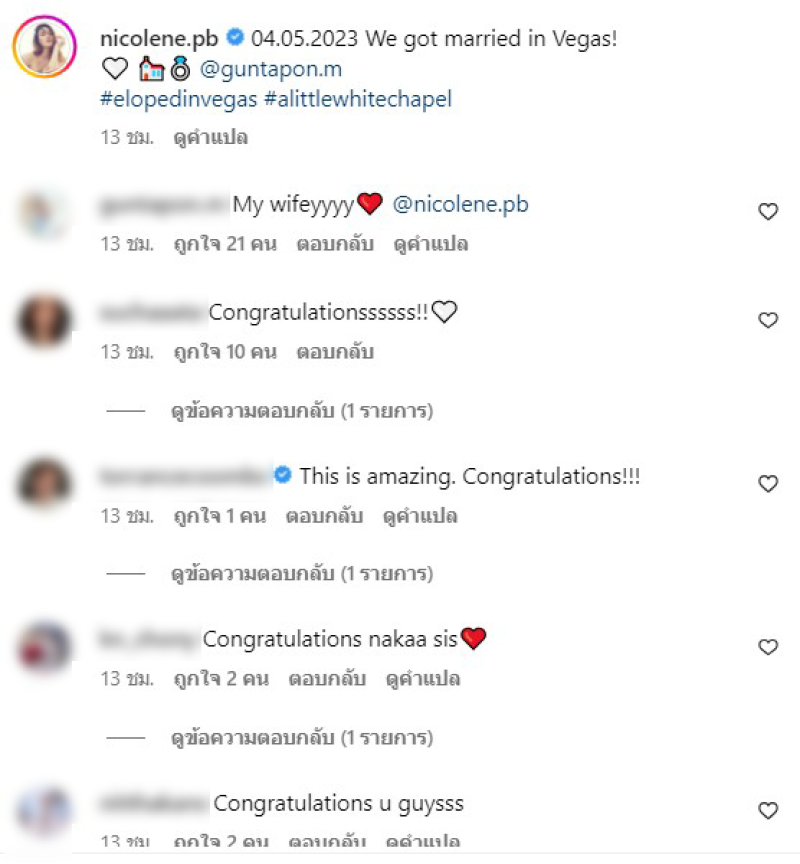Open @nicolene.pb mention in wifey comment

coord(460,204)
